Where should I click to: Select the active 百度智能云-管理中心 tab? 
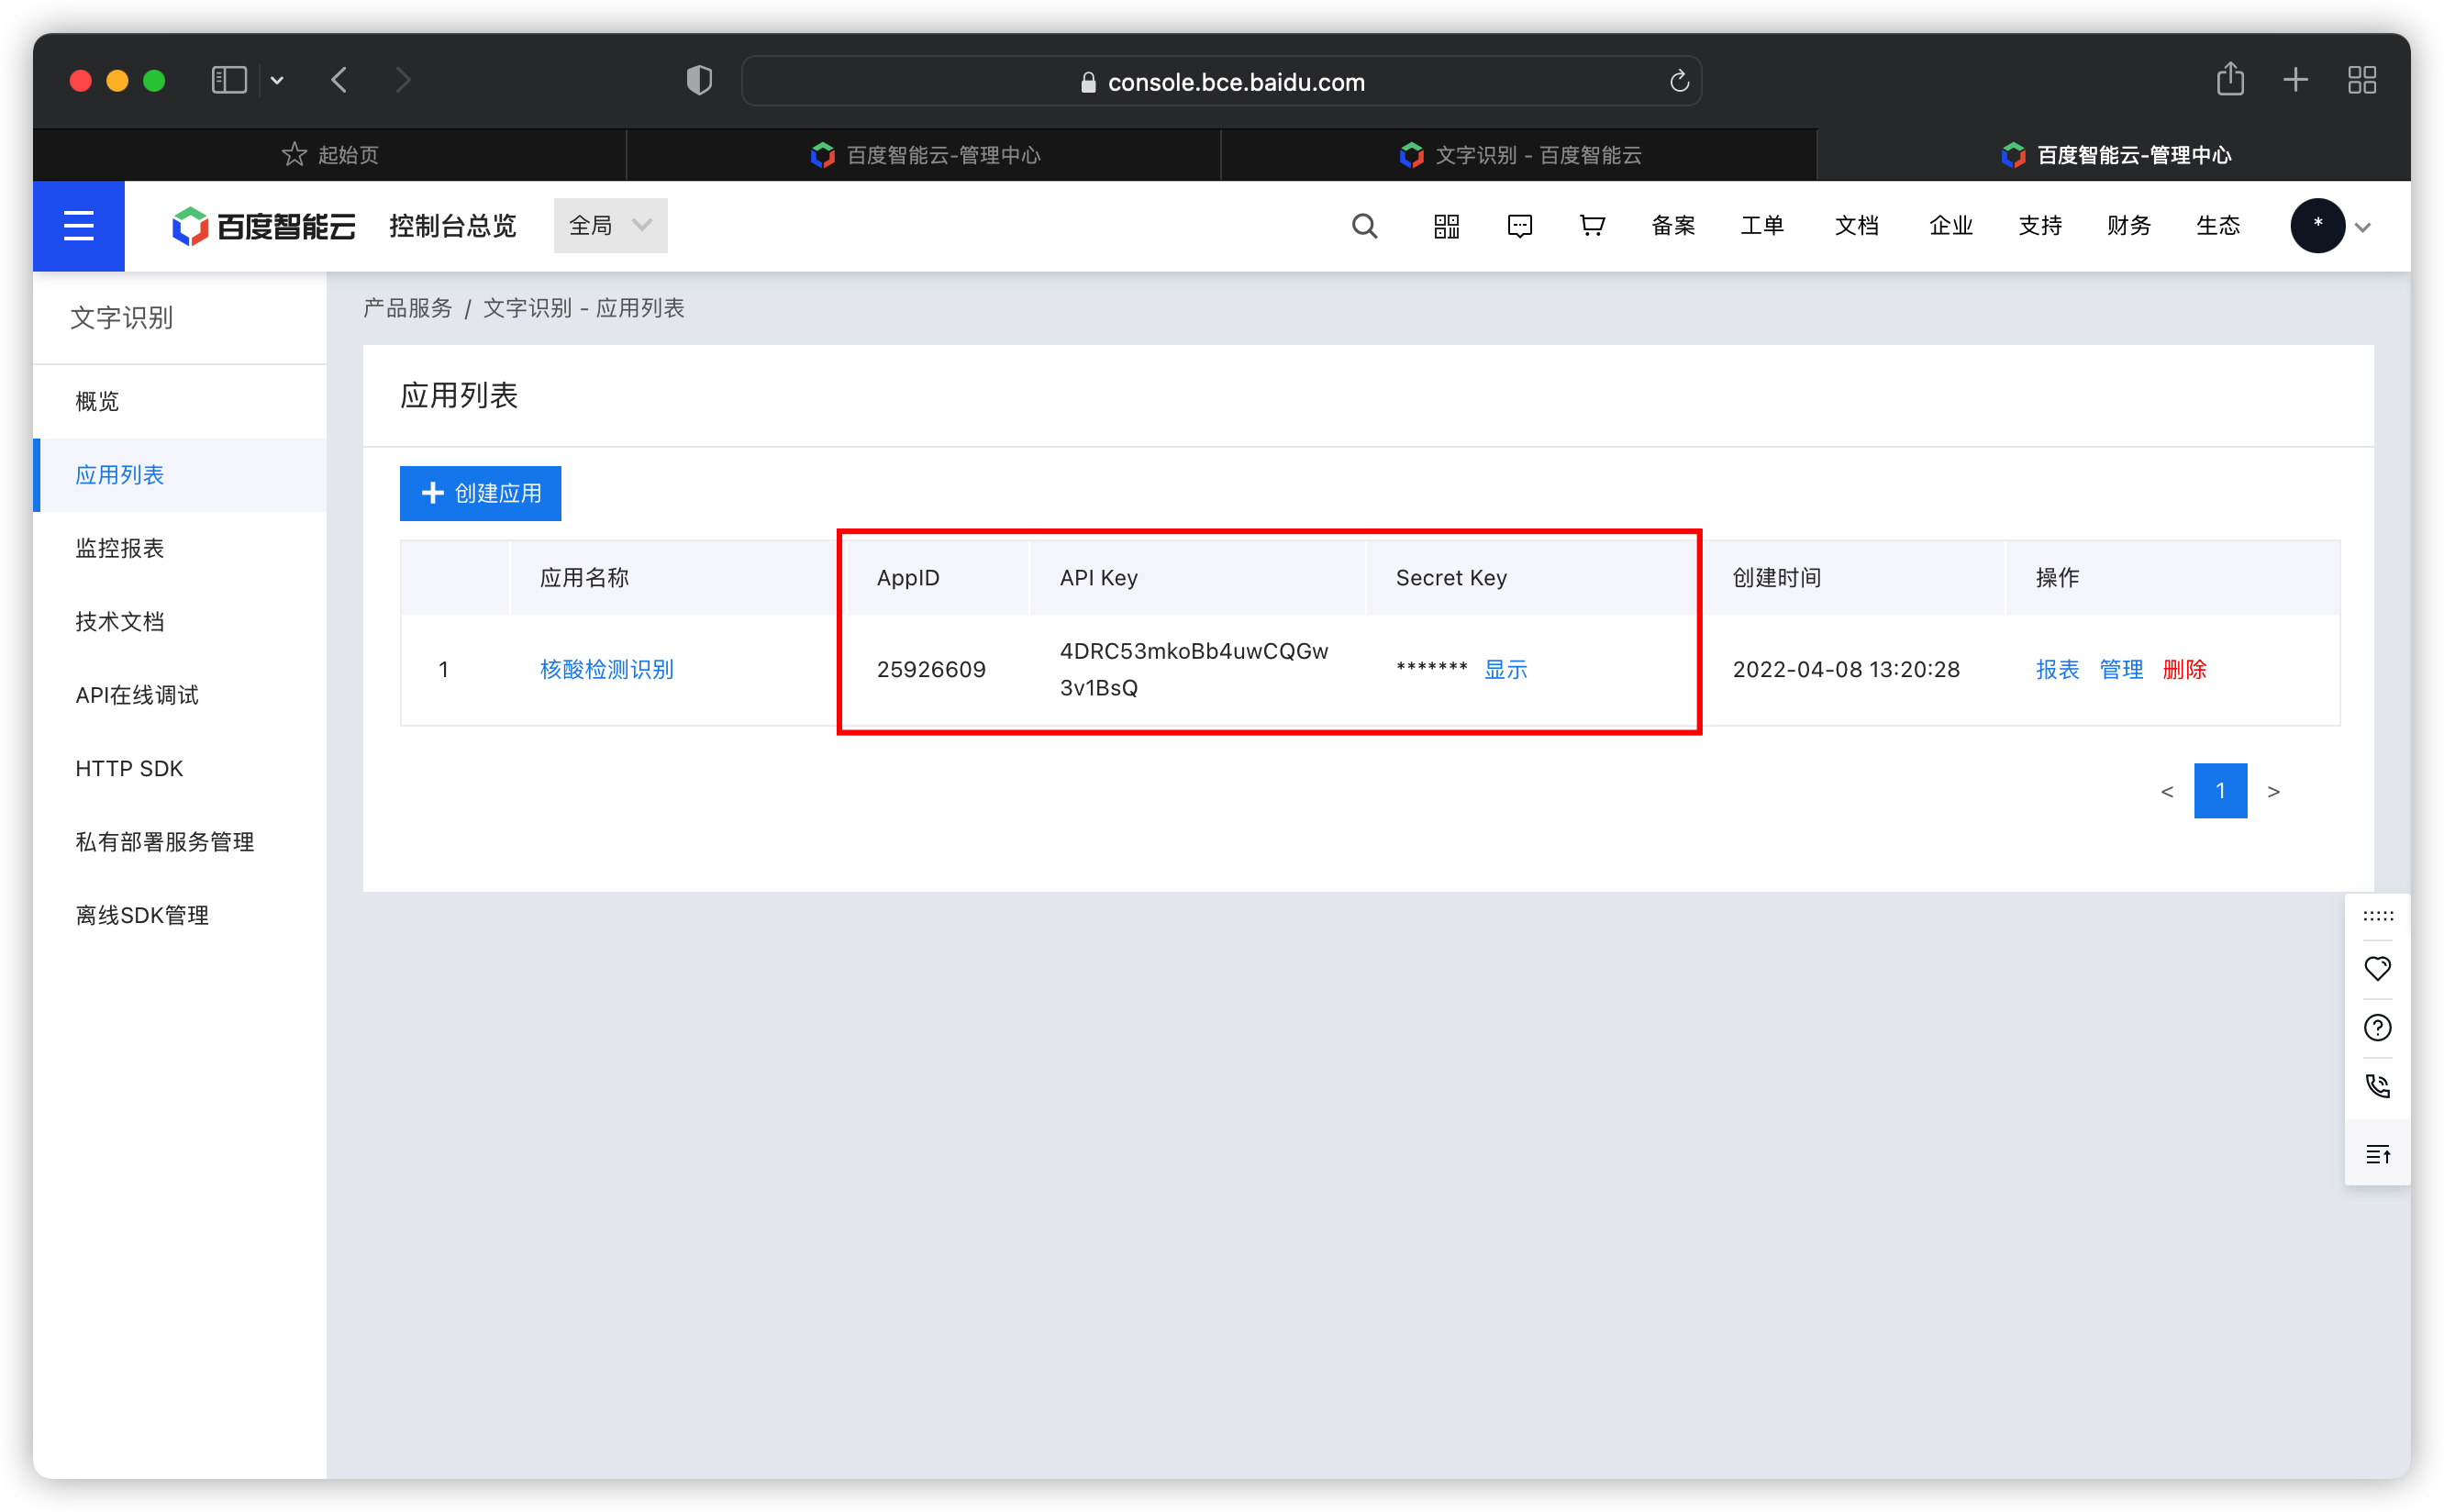coord(2114,155)
